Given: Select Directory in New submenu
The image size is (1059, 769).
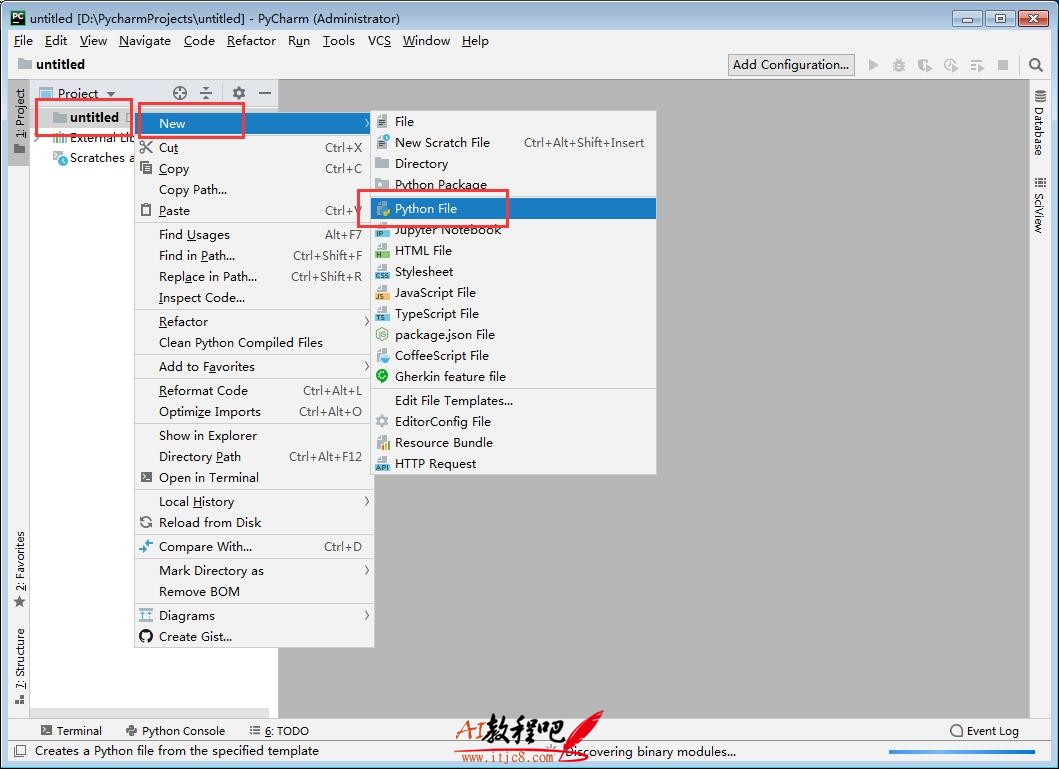Looking at the screenshot, I should click(514, 163).
